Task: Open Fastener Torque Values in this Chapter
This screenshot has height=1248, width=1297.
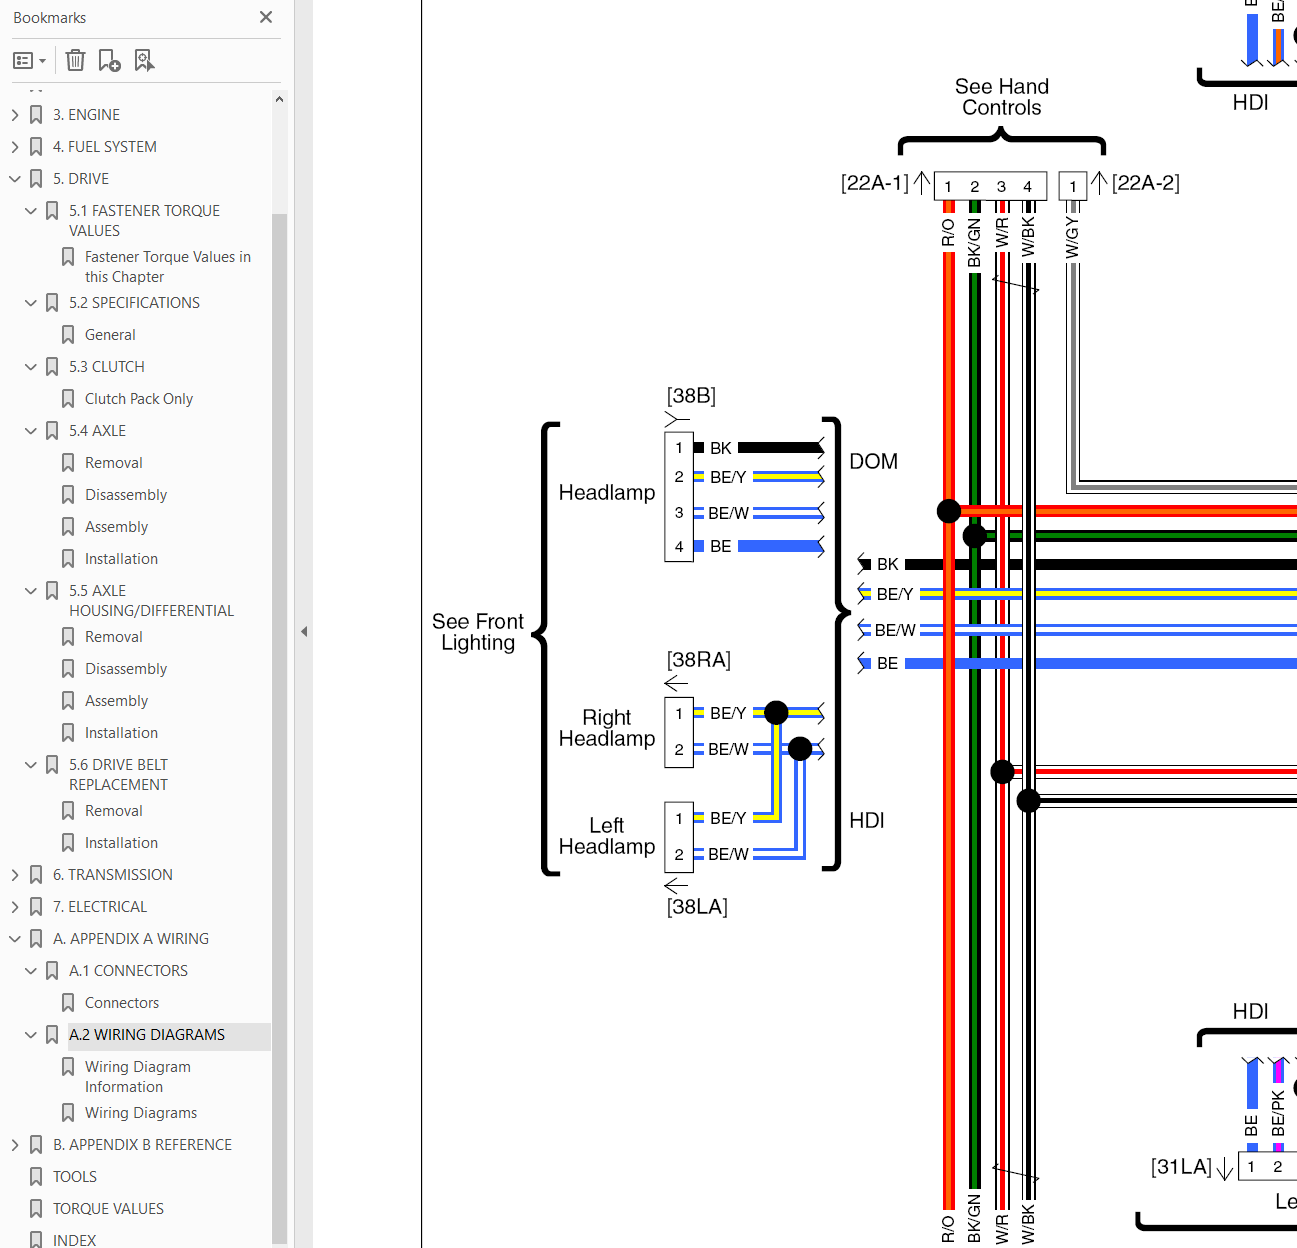Action: tap(167, 267)
